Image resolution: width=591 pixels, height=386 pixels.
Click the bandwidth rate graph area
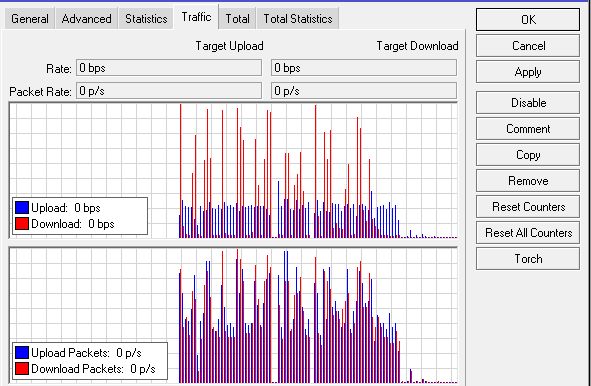233,170
